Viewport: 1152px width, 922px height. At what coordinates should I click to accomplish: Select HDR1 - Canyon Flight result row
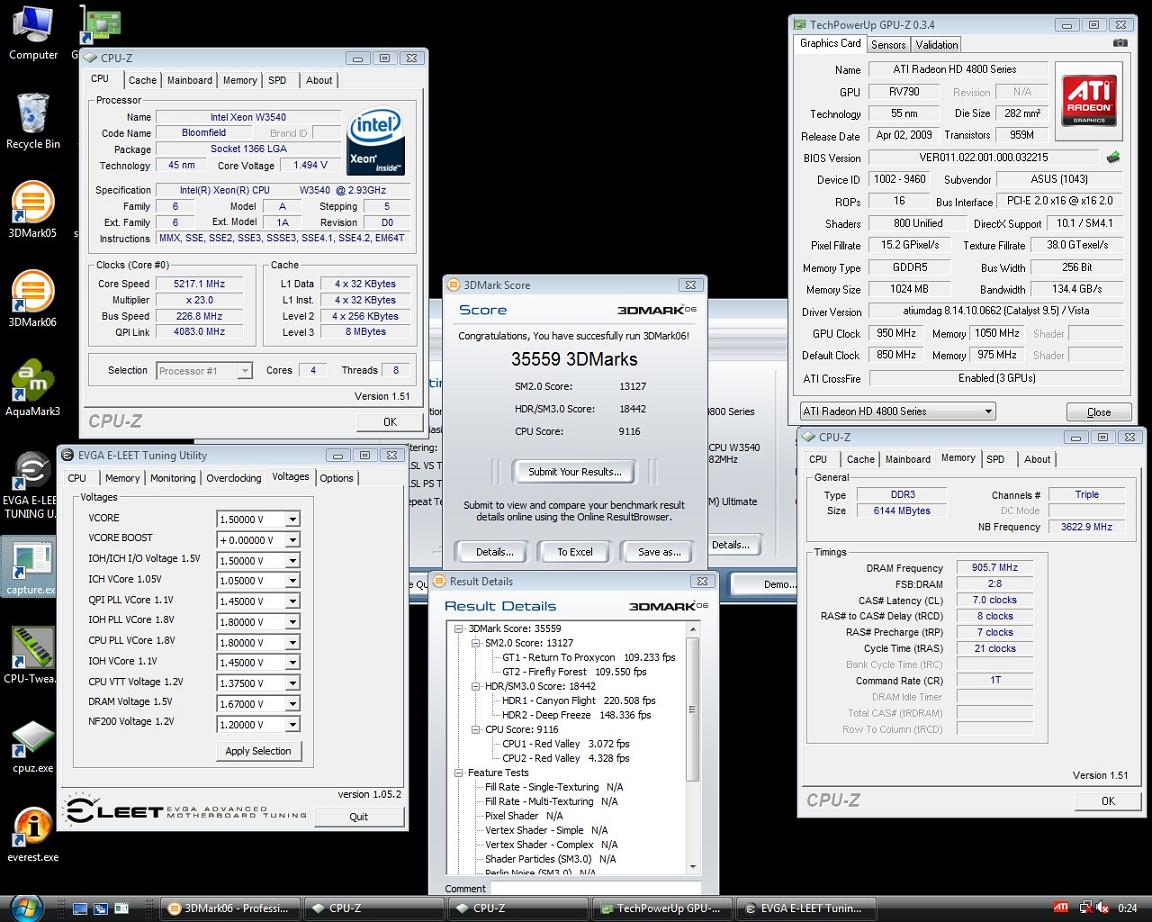(x=579, y=701)
